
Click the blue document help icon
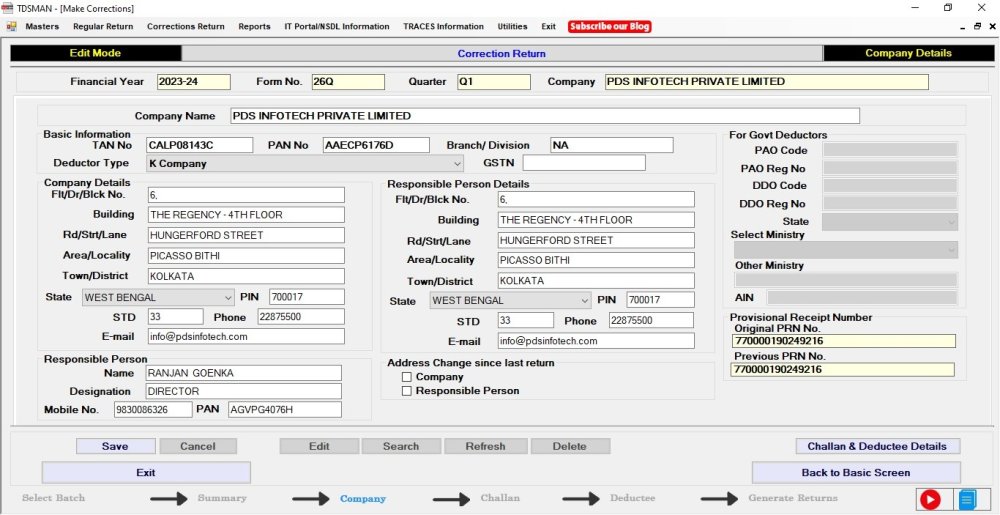point(966,499)
